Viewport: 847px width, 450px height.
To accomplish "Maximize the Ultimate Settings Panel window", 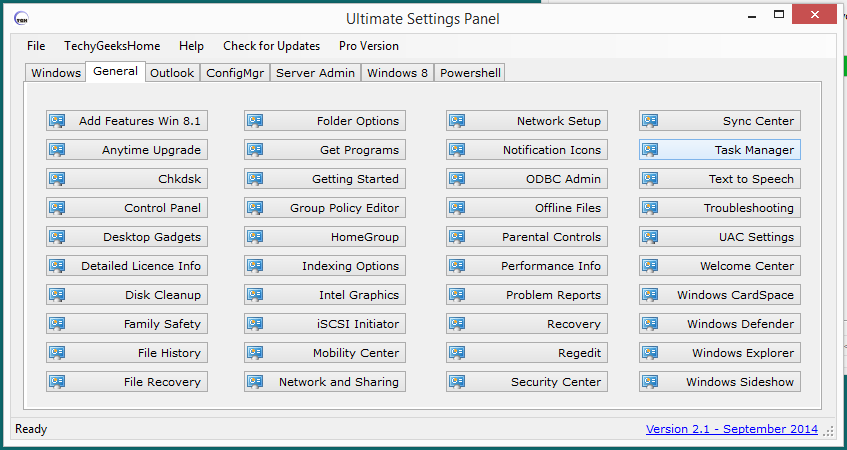I will 779,15.
